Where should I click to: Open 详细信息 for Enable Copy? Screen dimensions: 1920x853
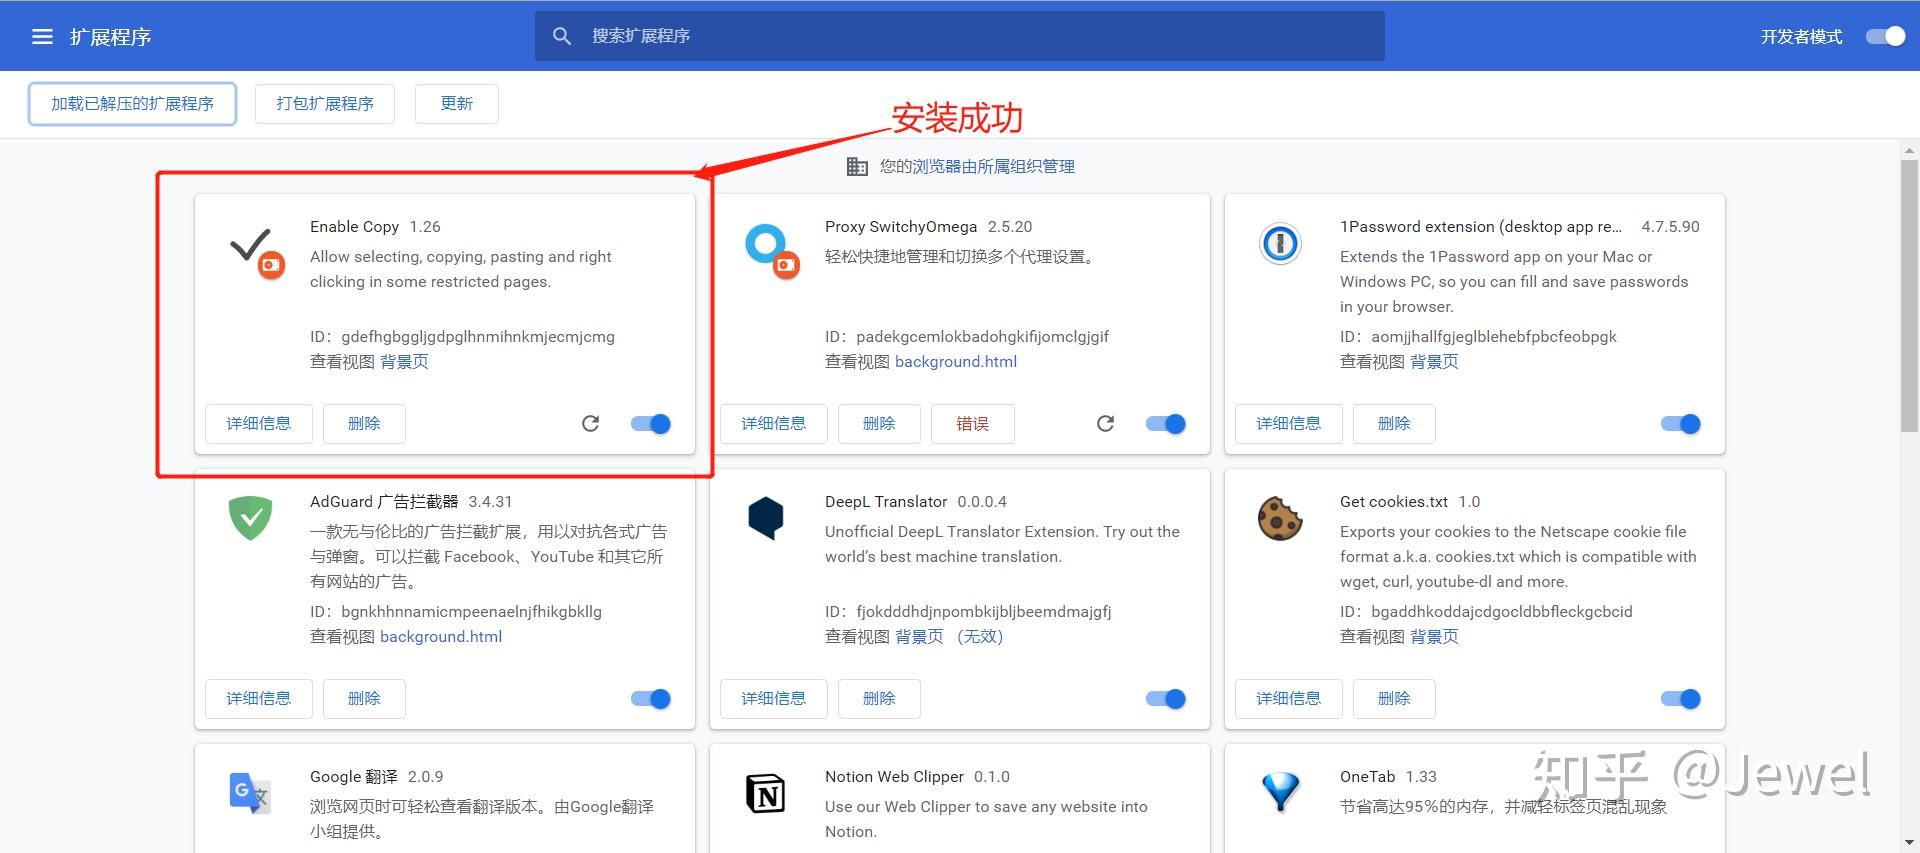click(x=259, y=424)
